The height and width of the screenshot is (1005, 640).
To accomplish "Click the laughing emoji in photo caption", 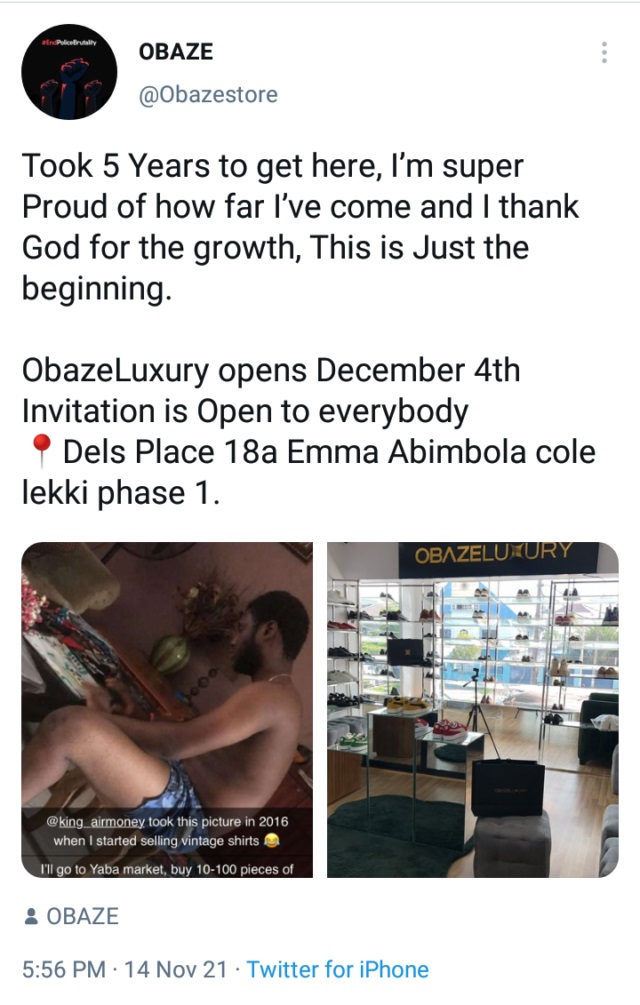I will point(272,840).
